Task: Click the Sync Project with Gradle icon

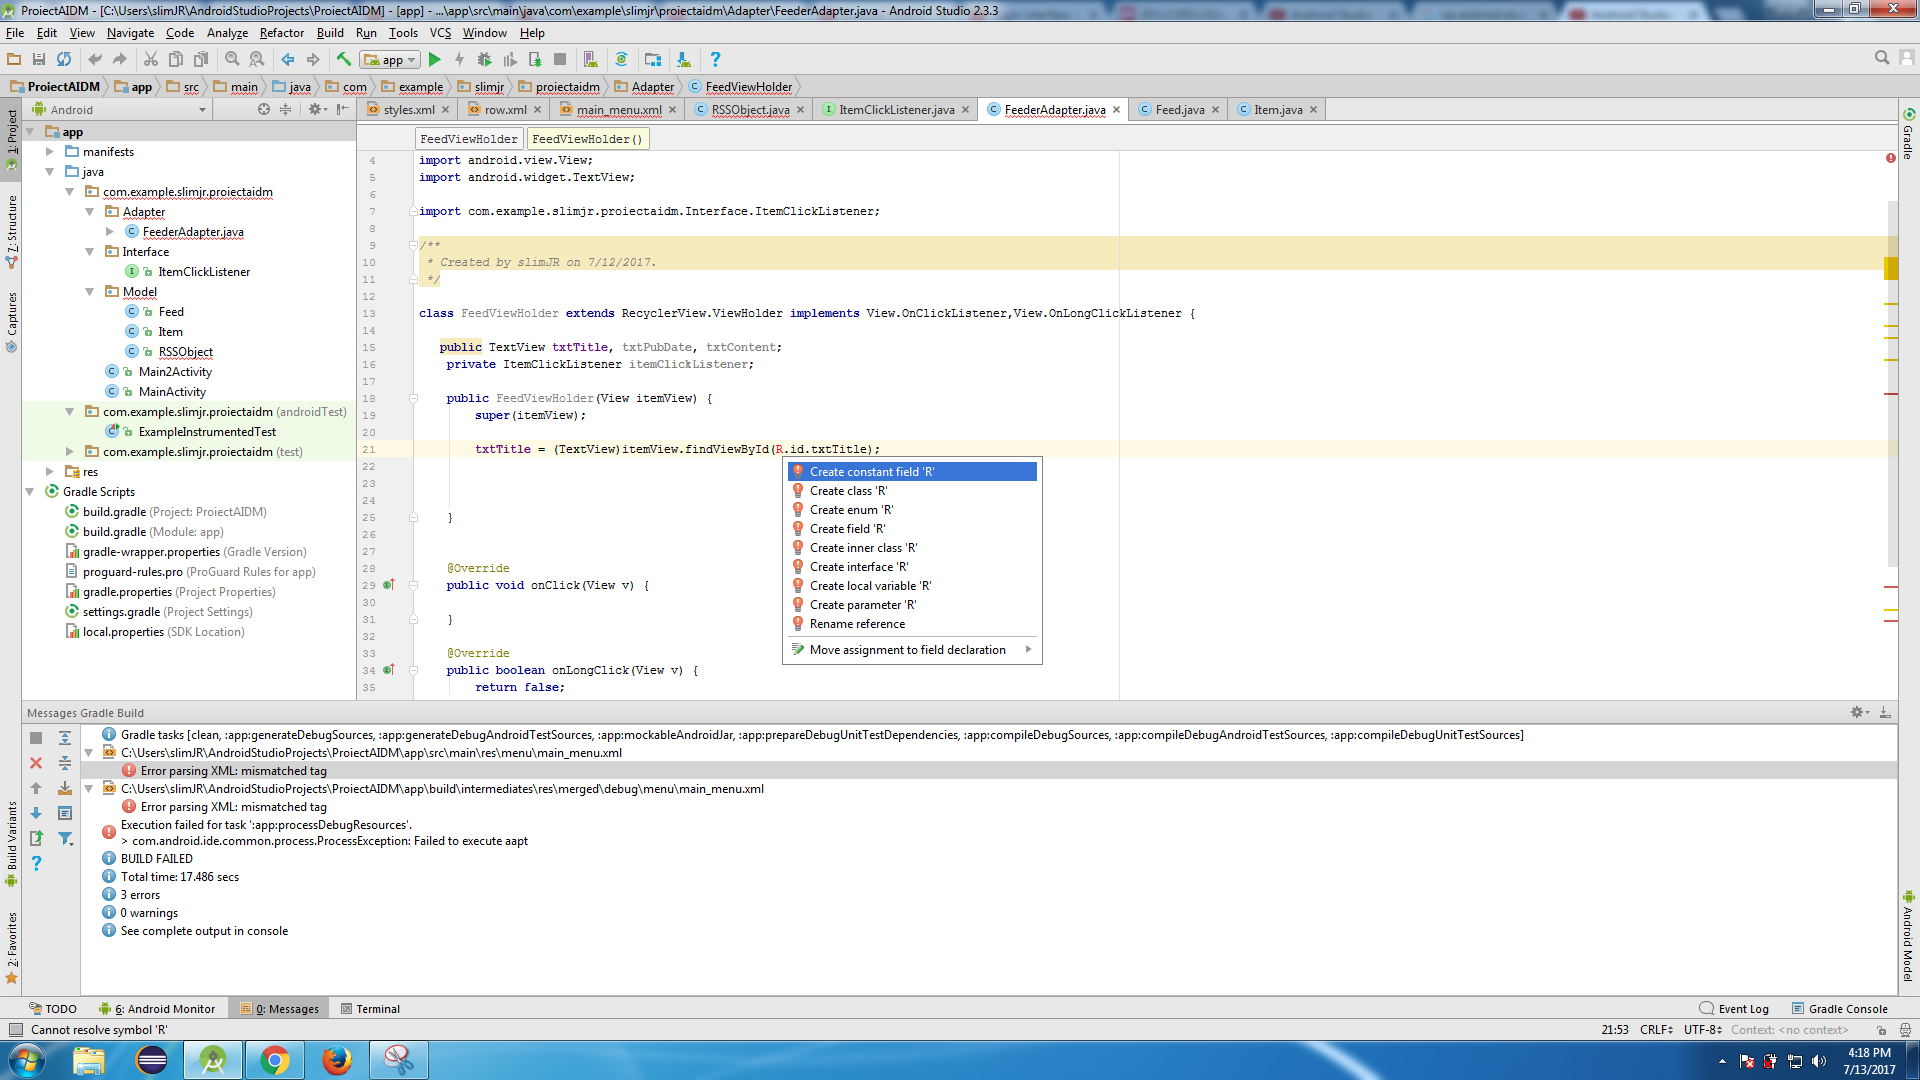Action: coord(621,60)
